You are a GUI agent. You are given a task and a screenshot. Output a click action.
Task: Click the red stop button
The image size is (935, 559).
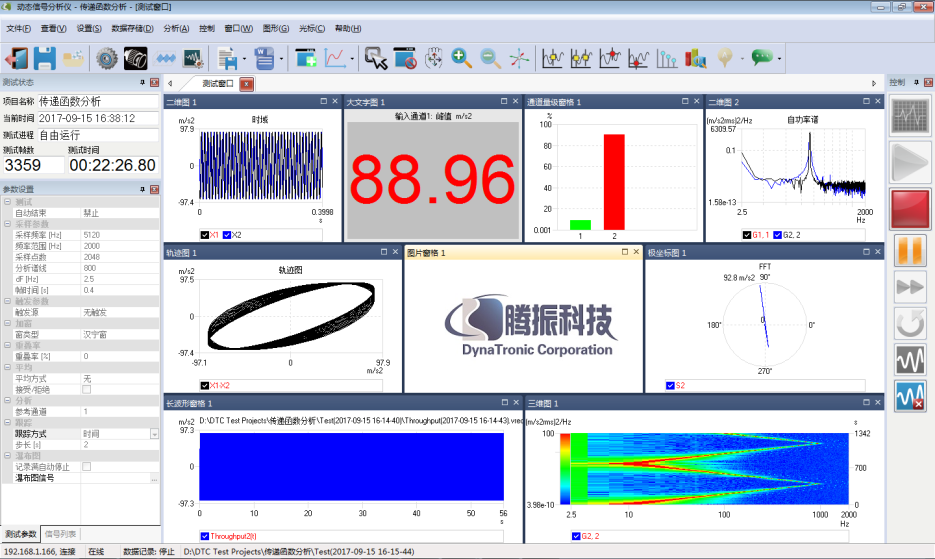[x=910, y=209]
